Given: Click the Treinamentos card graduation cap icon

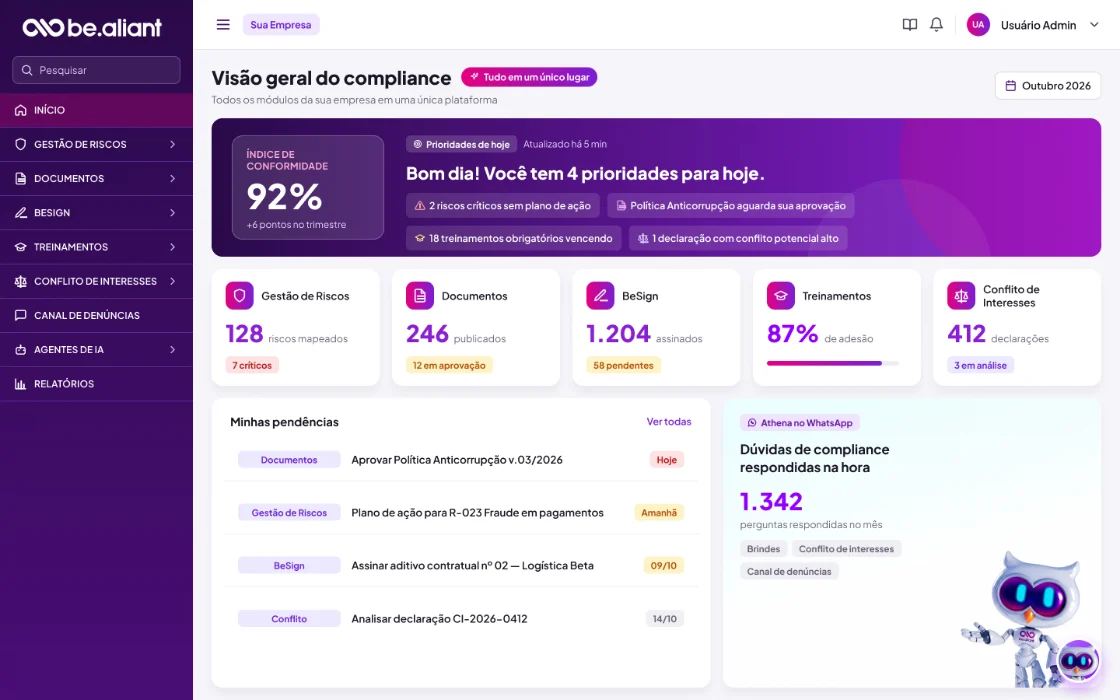Looking at the screenshot, I should tap(781, 296).
